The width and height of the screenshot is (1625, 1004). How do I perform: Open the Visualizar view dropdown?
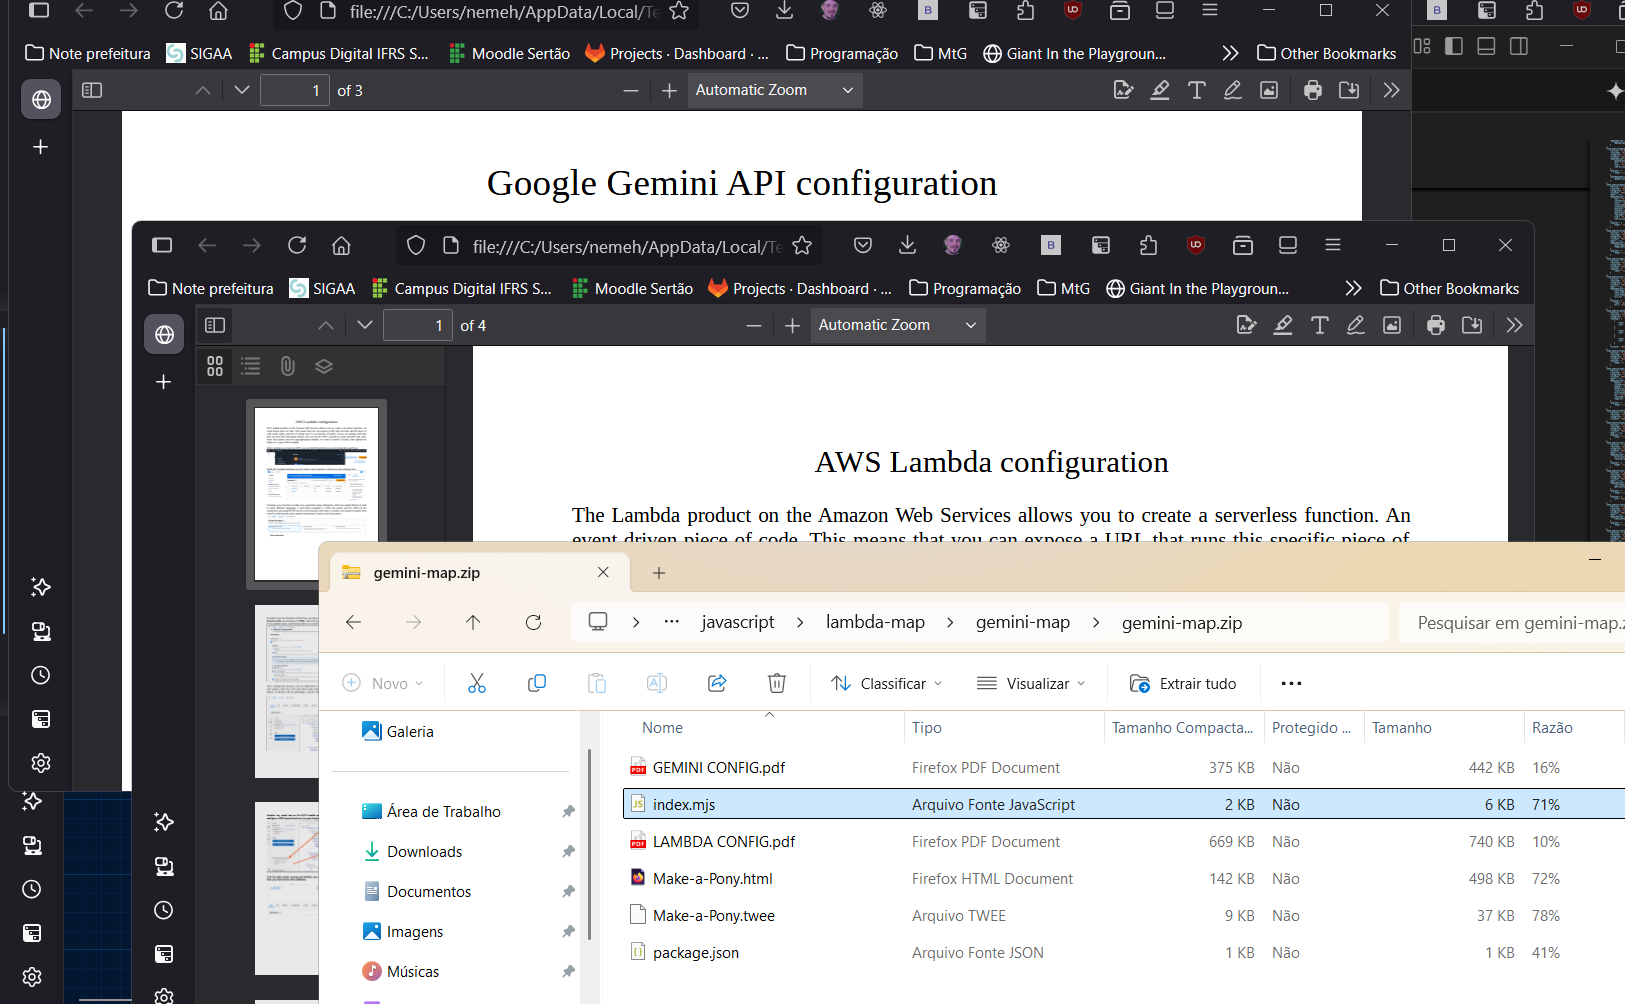pos(1030,683)
